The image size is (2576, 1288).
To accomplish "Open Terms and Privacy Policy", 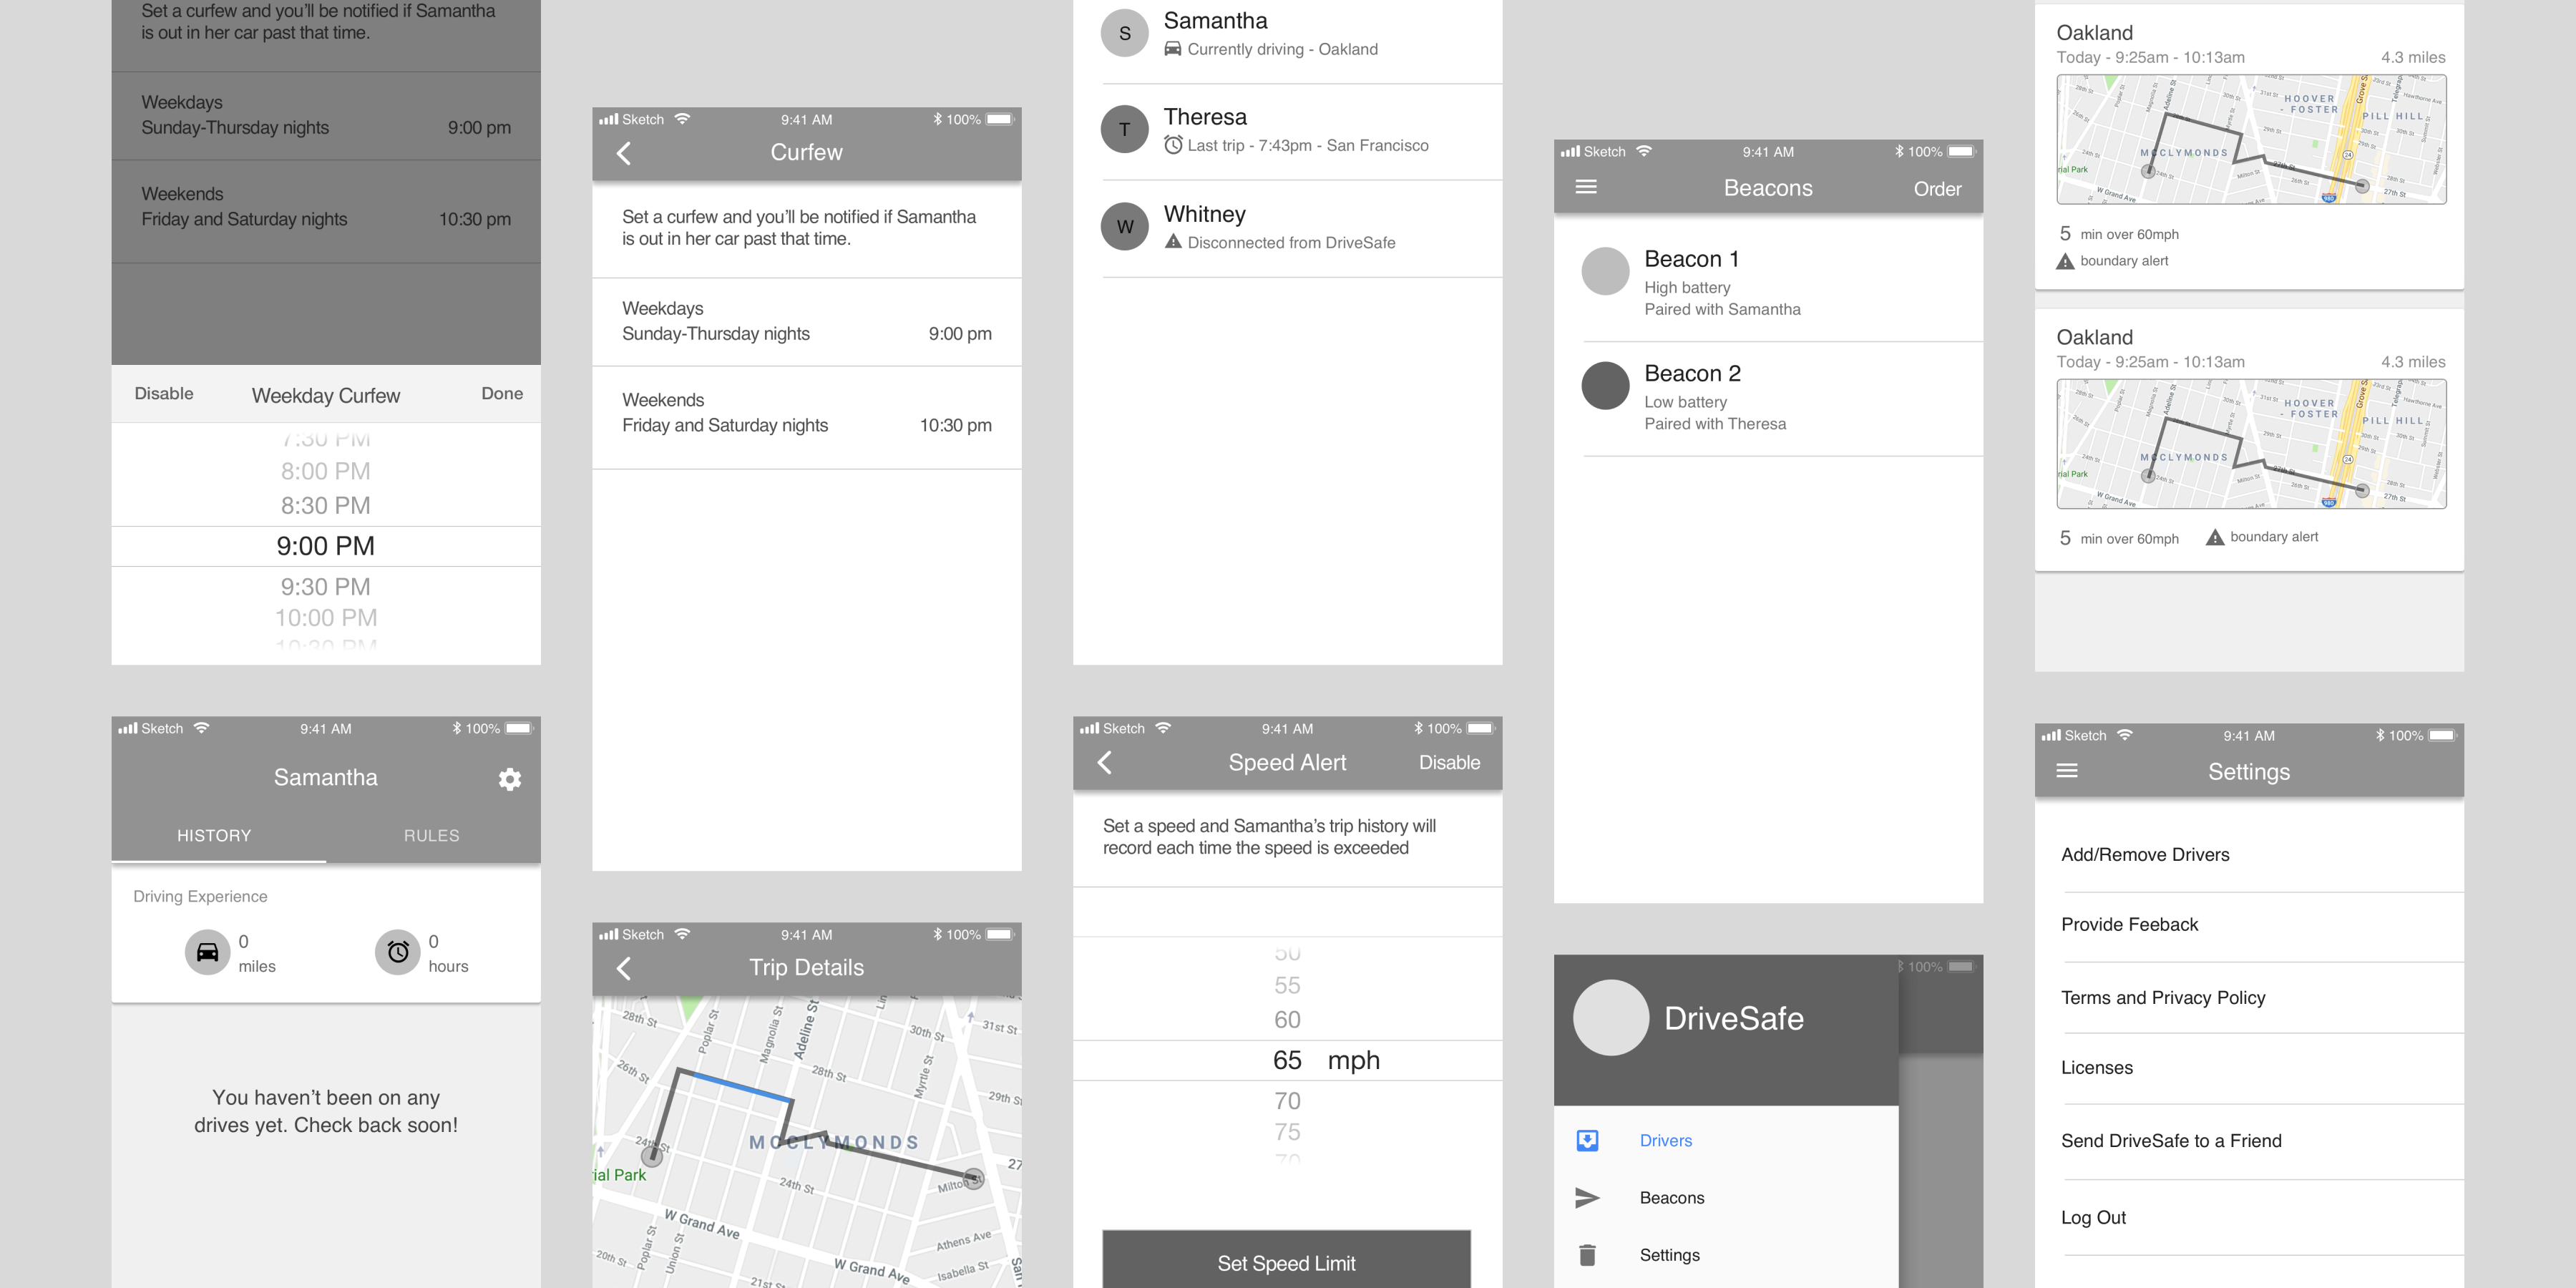I will (2249, 998).
